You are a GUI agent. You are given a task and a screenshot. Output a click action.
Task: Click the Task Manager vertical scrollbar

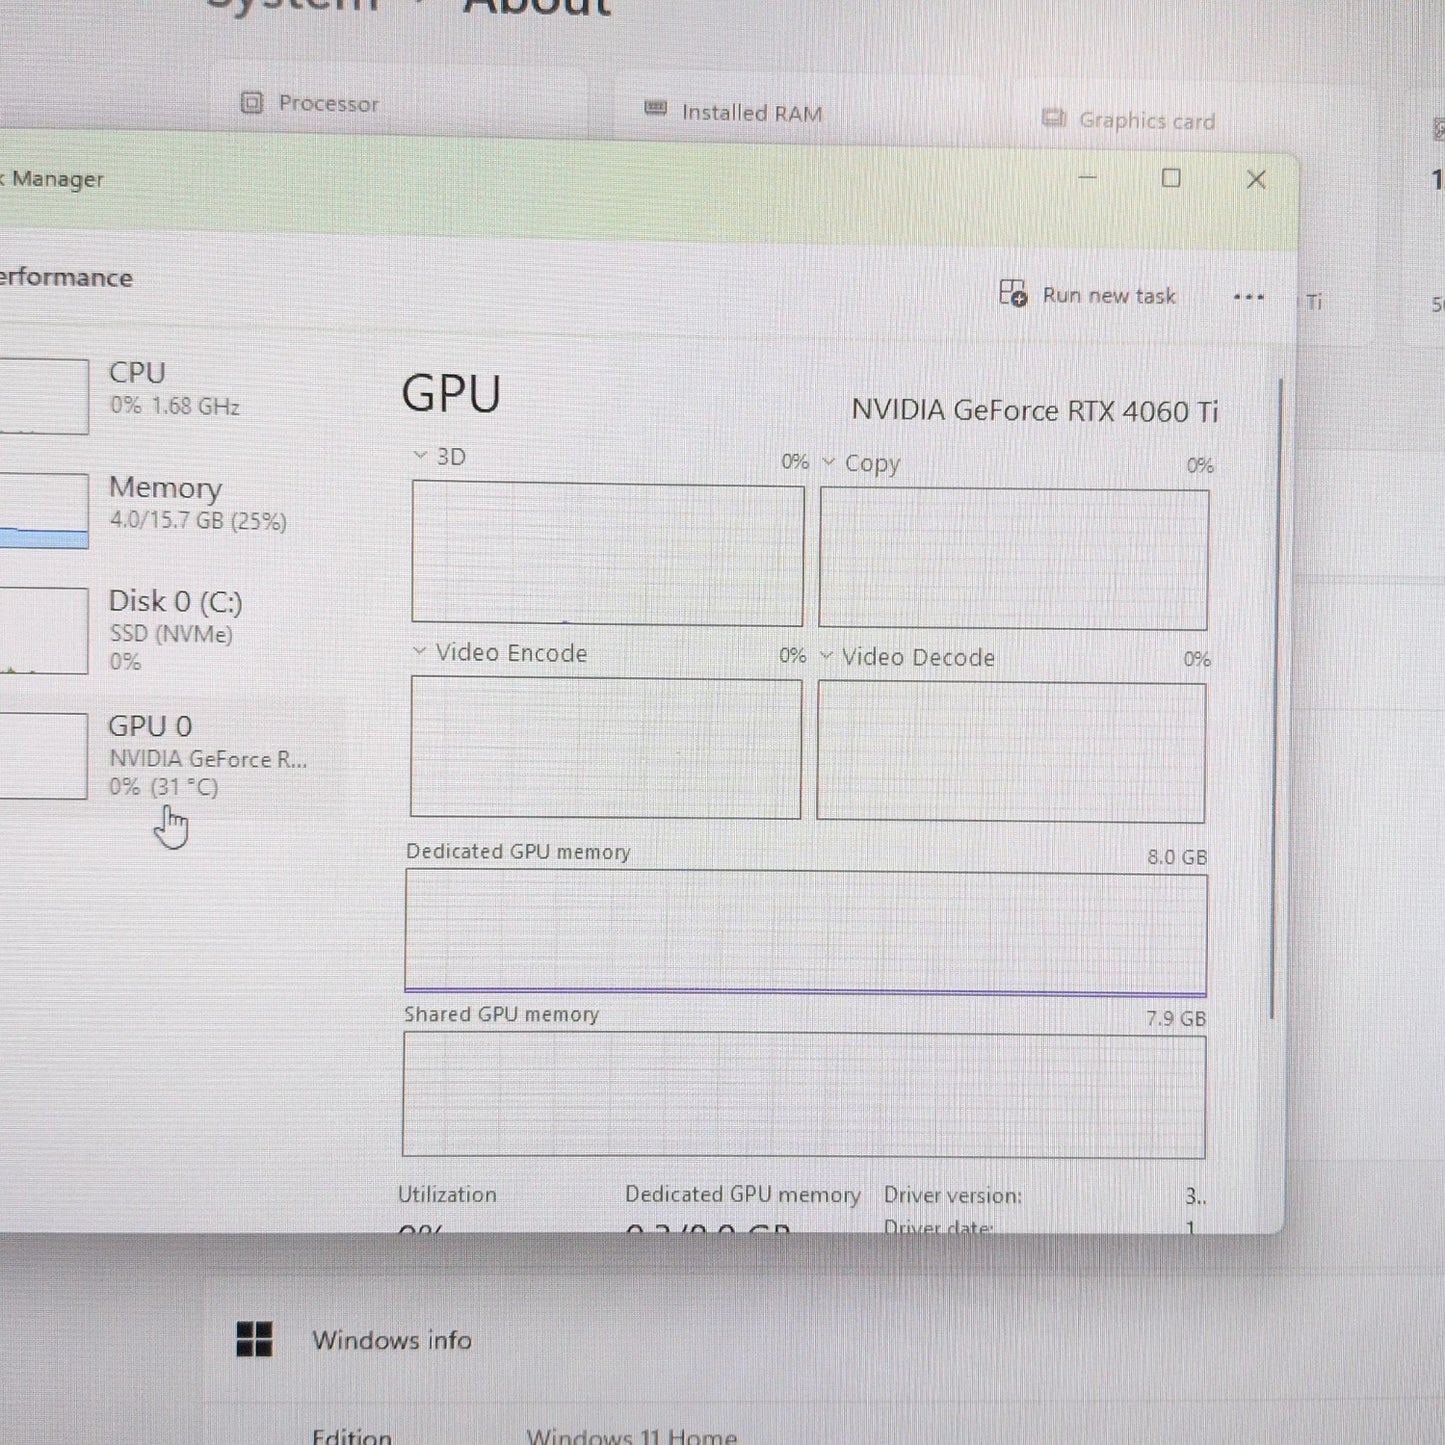[x=1275, y=698]
